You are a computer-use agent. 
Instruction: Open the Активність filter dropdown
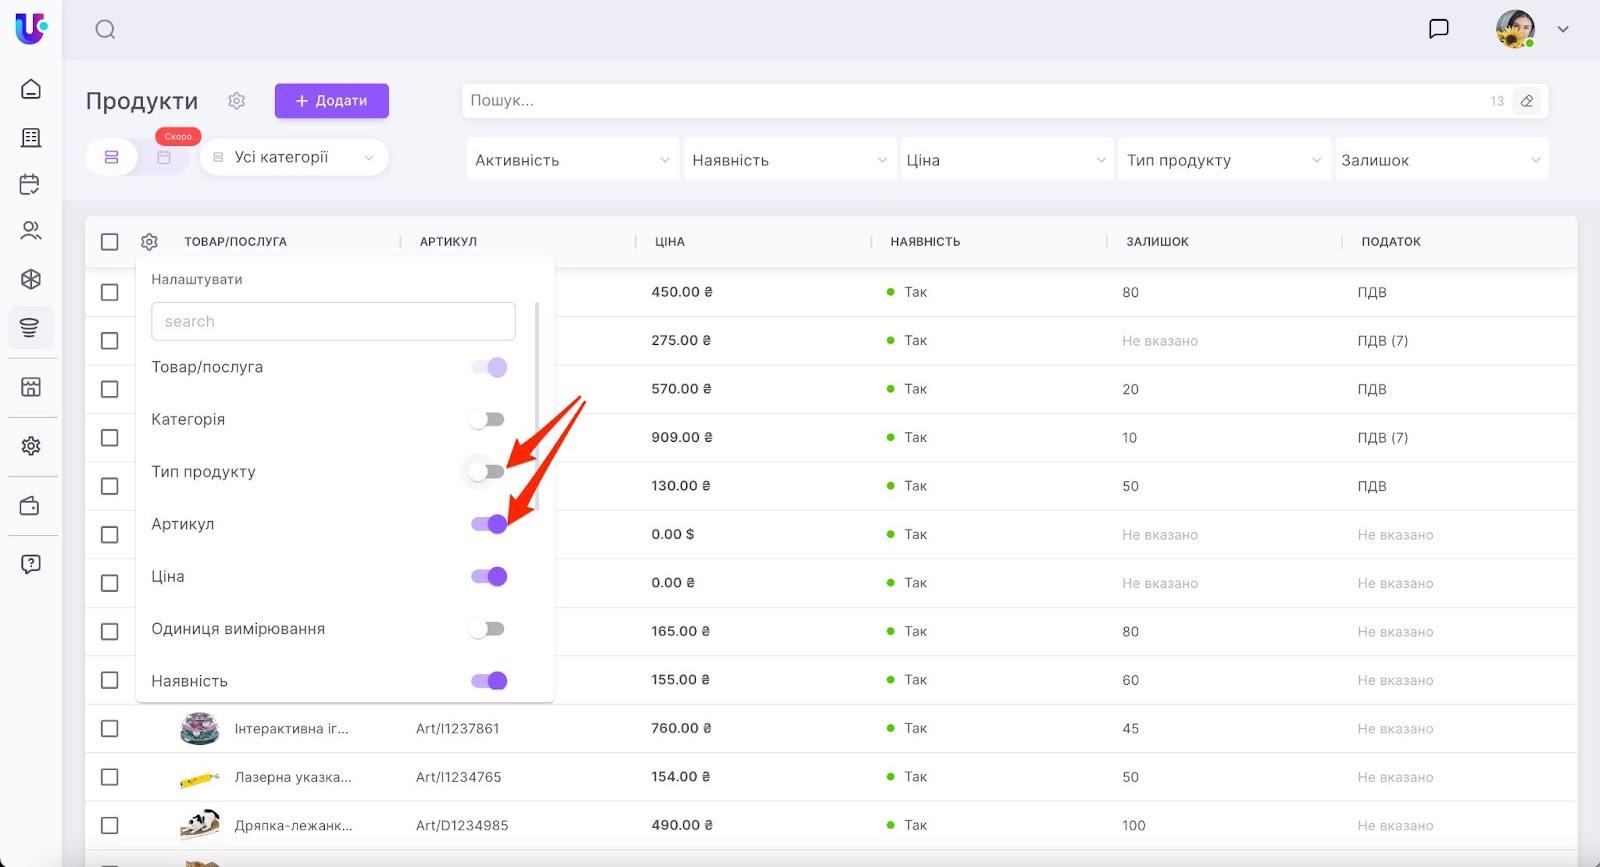click(572, 160)
